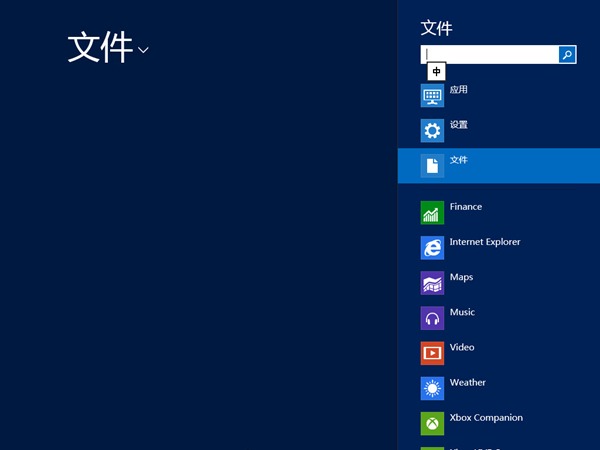This screenshot has width=600, height=450.
Task: Open the 应用 apps keyboard icon
Action: click(x=432, y=96)
